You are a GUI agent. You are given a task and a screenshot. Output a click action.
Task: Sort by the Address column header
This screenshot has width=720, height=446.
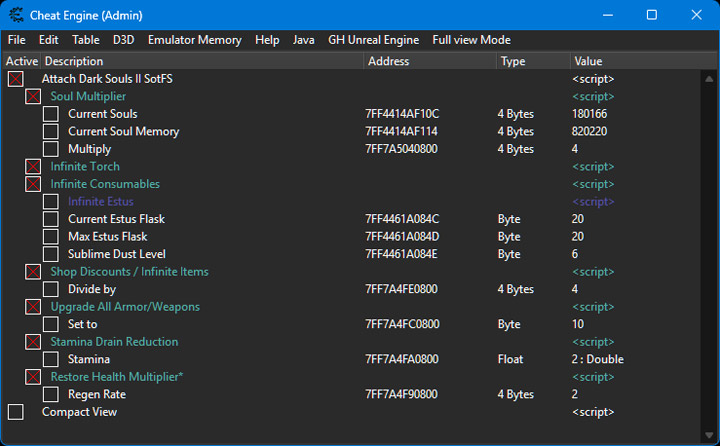point(430,61)
